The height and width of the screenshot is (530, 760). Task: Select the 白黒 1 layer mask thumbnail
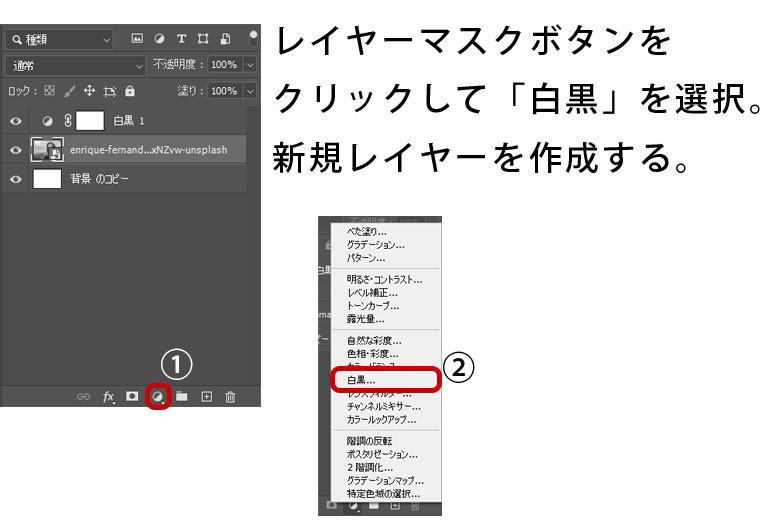[90, 121]
